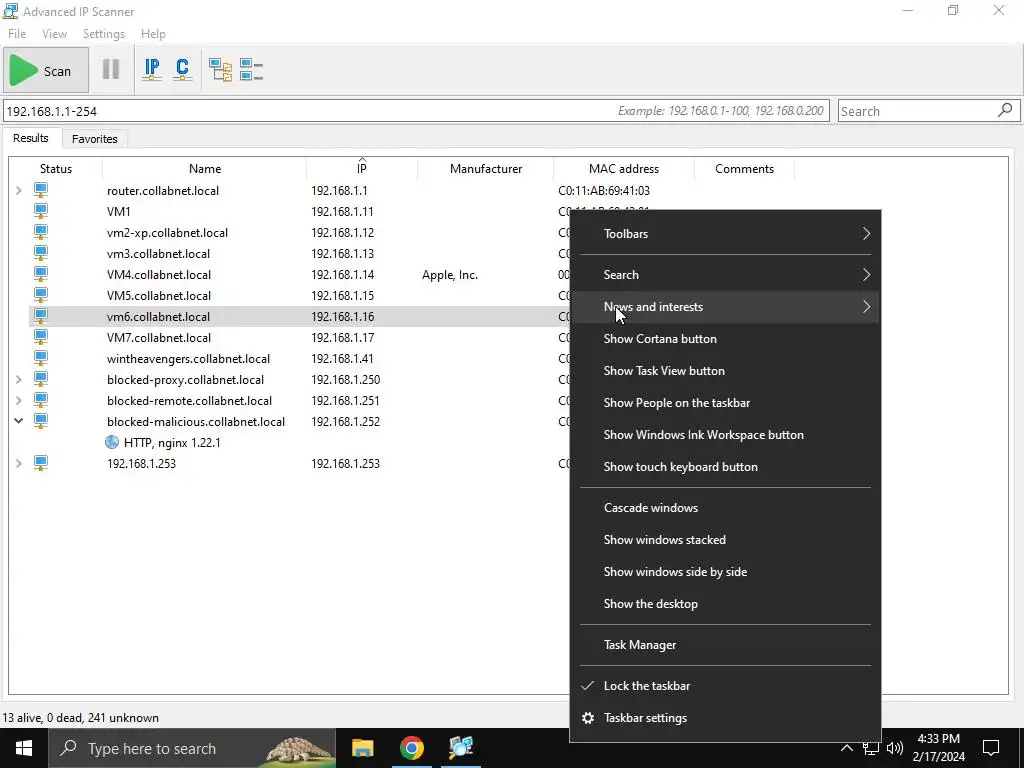Expand News and interests submenu

[x=725, y=306]
